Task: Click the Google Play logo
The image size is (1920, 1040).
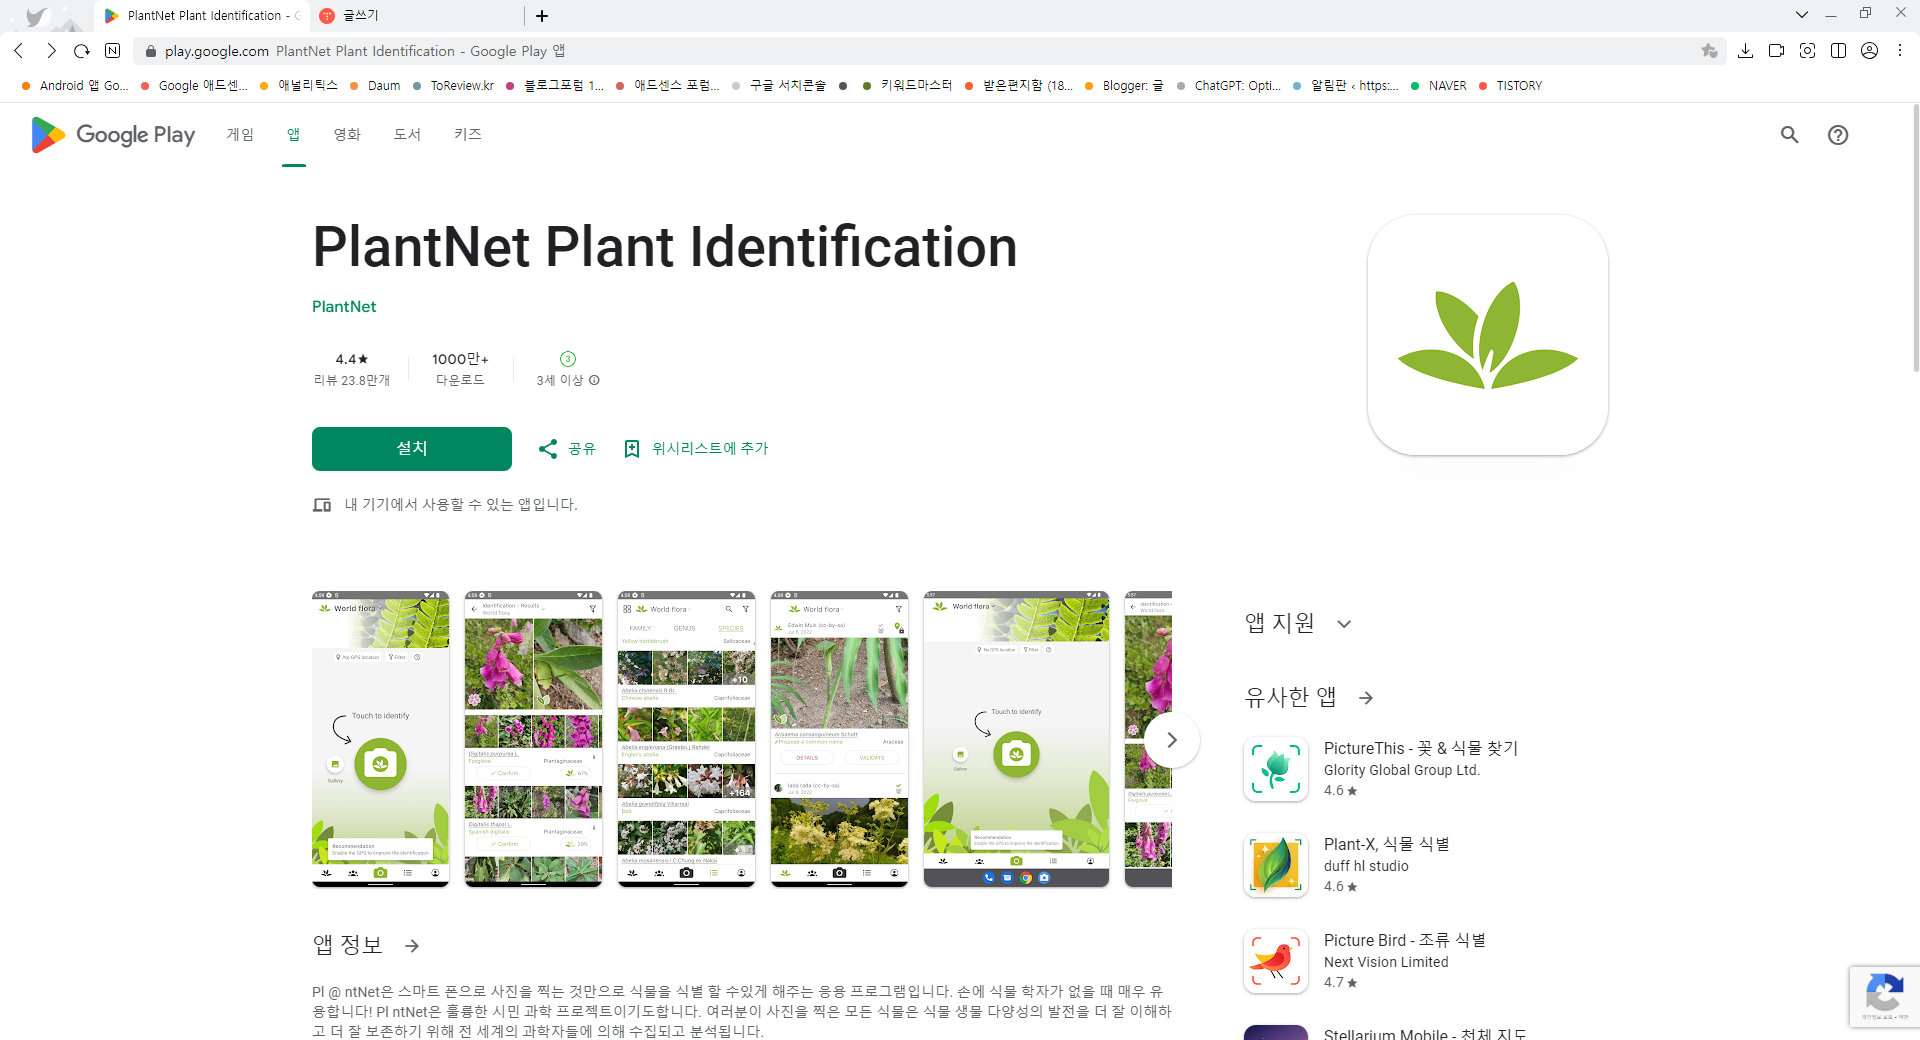Action: point(111,135)
